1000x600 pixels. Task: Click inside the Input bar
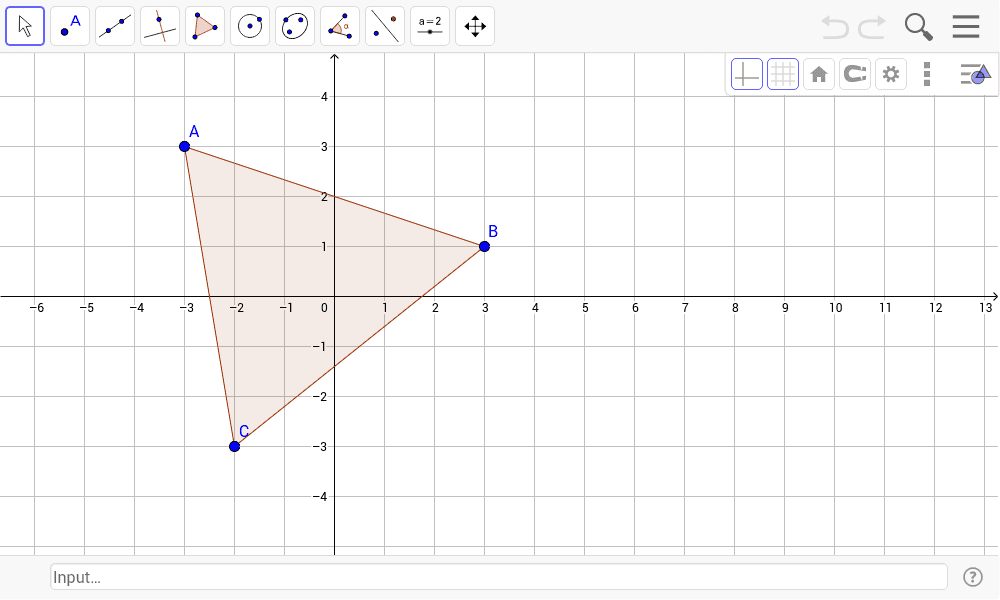click(x=500, y=576)
